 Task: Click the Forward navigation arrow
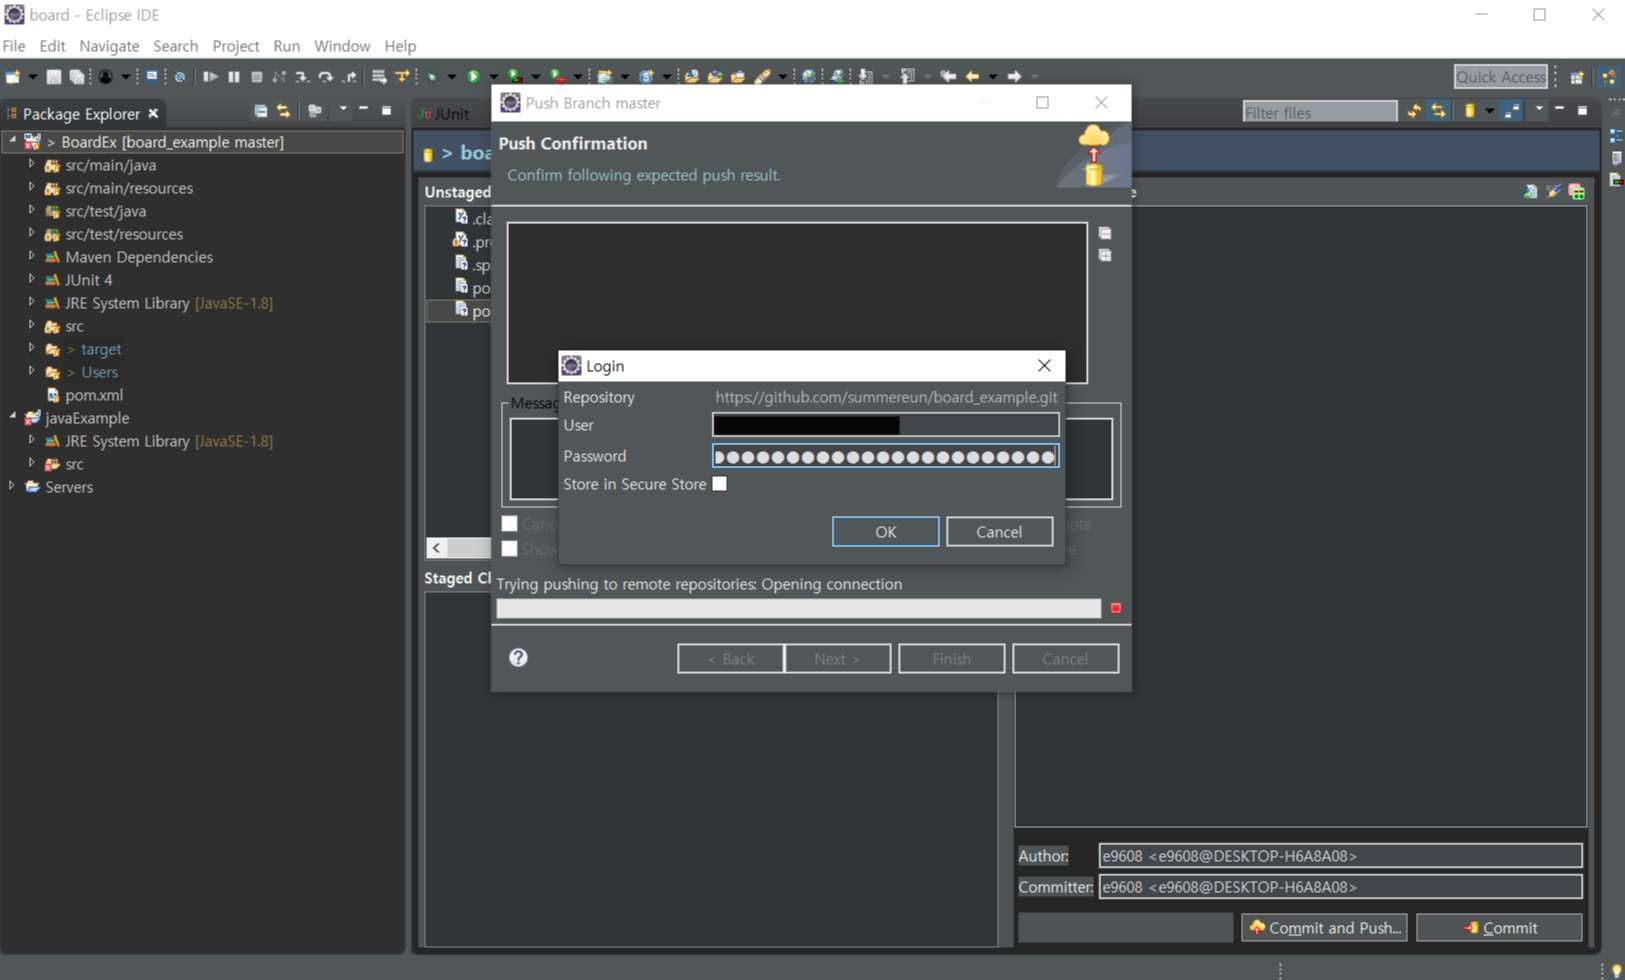point(1014,76)
